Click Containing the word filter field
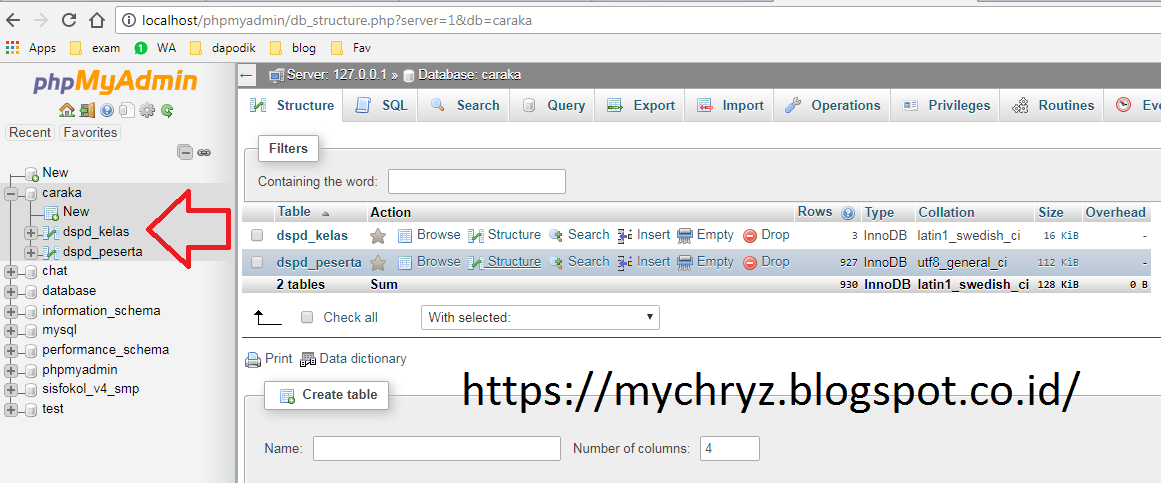1161x483 pixels. (x=477, y=181)
